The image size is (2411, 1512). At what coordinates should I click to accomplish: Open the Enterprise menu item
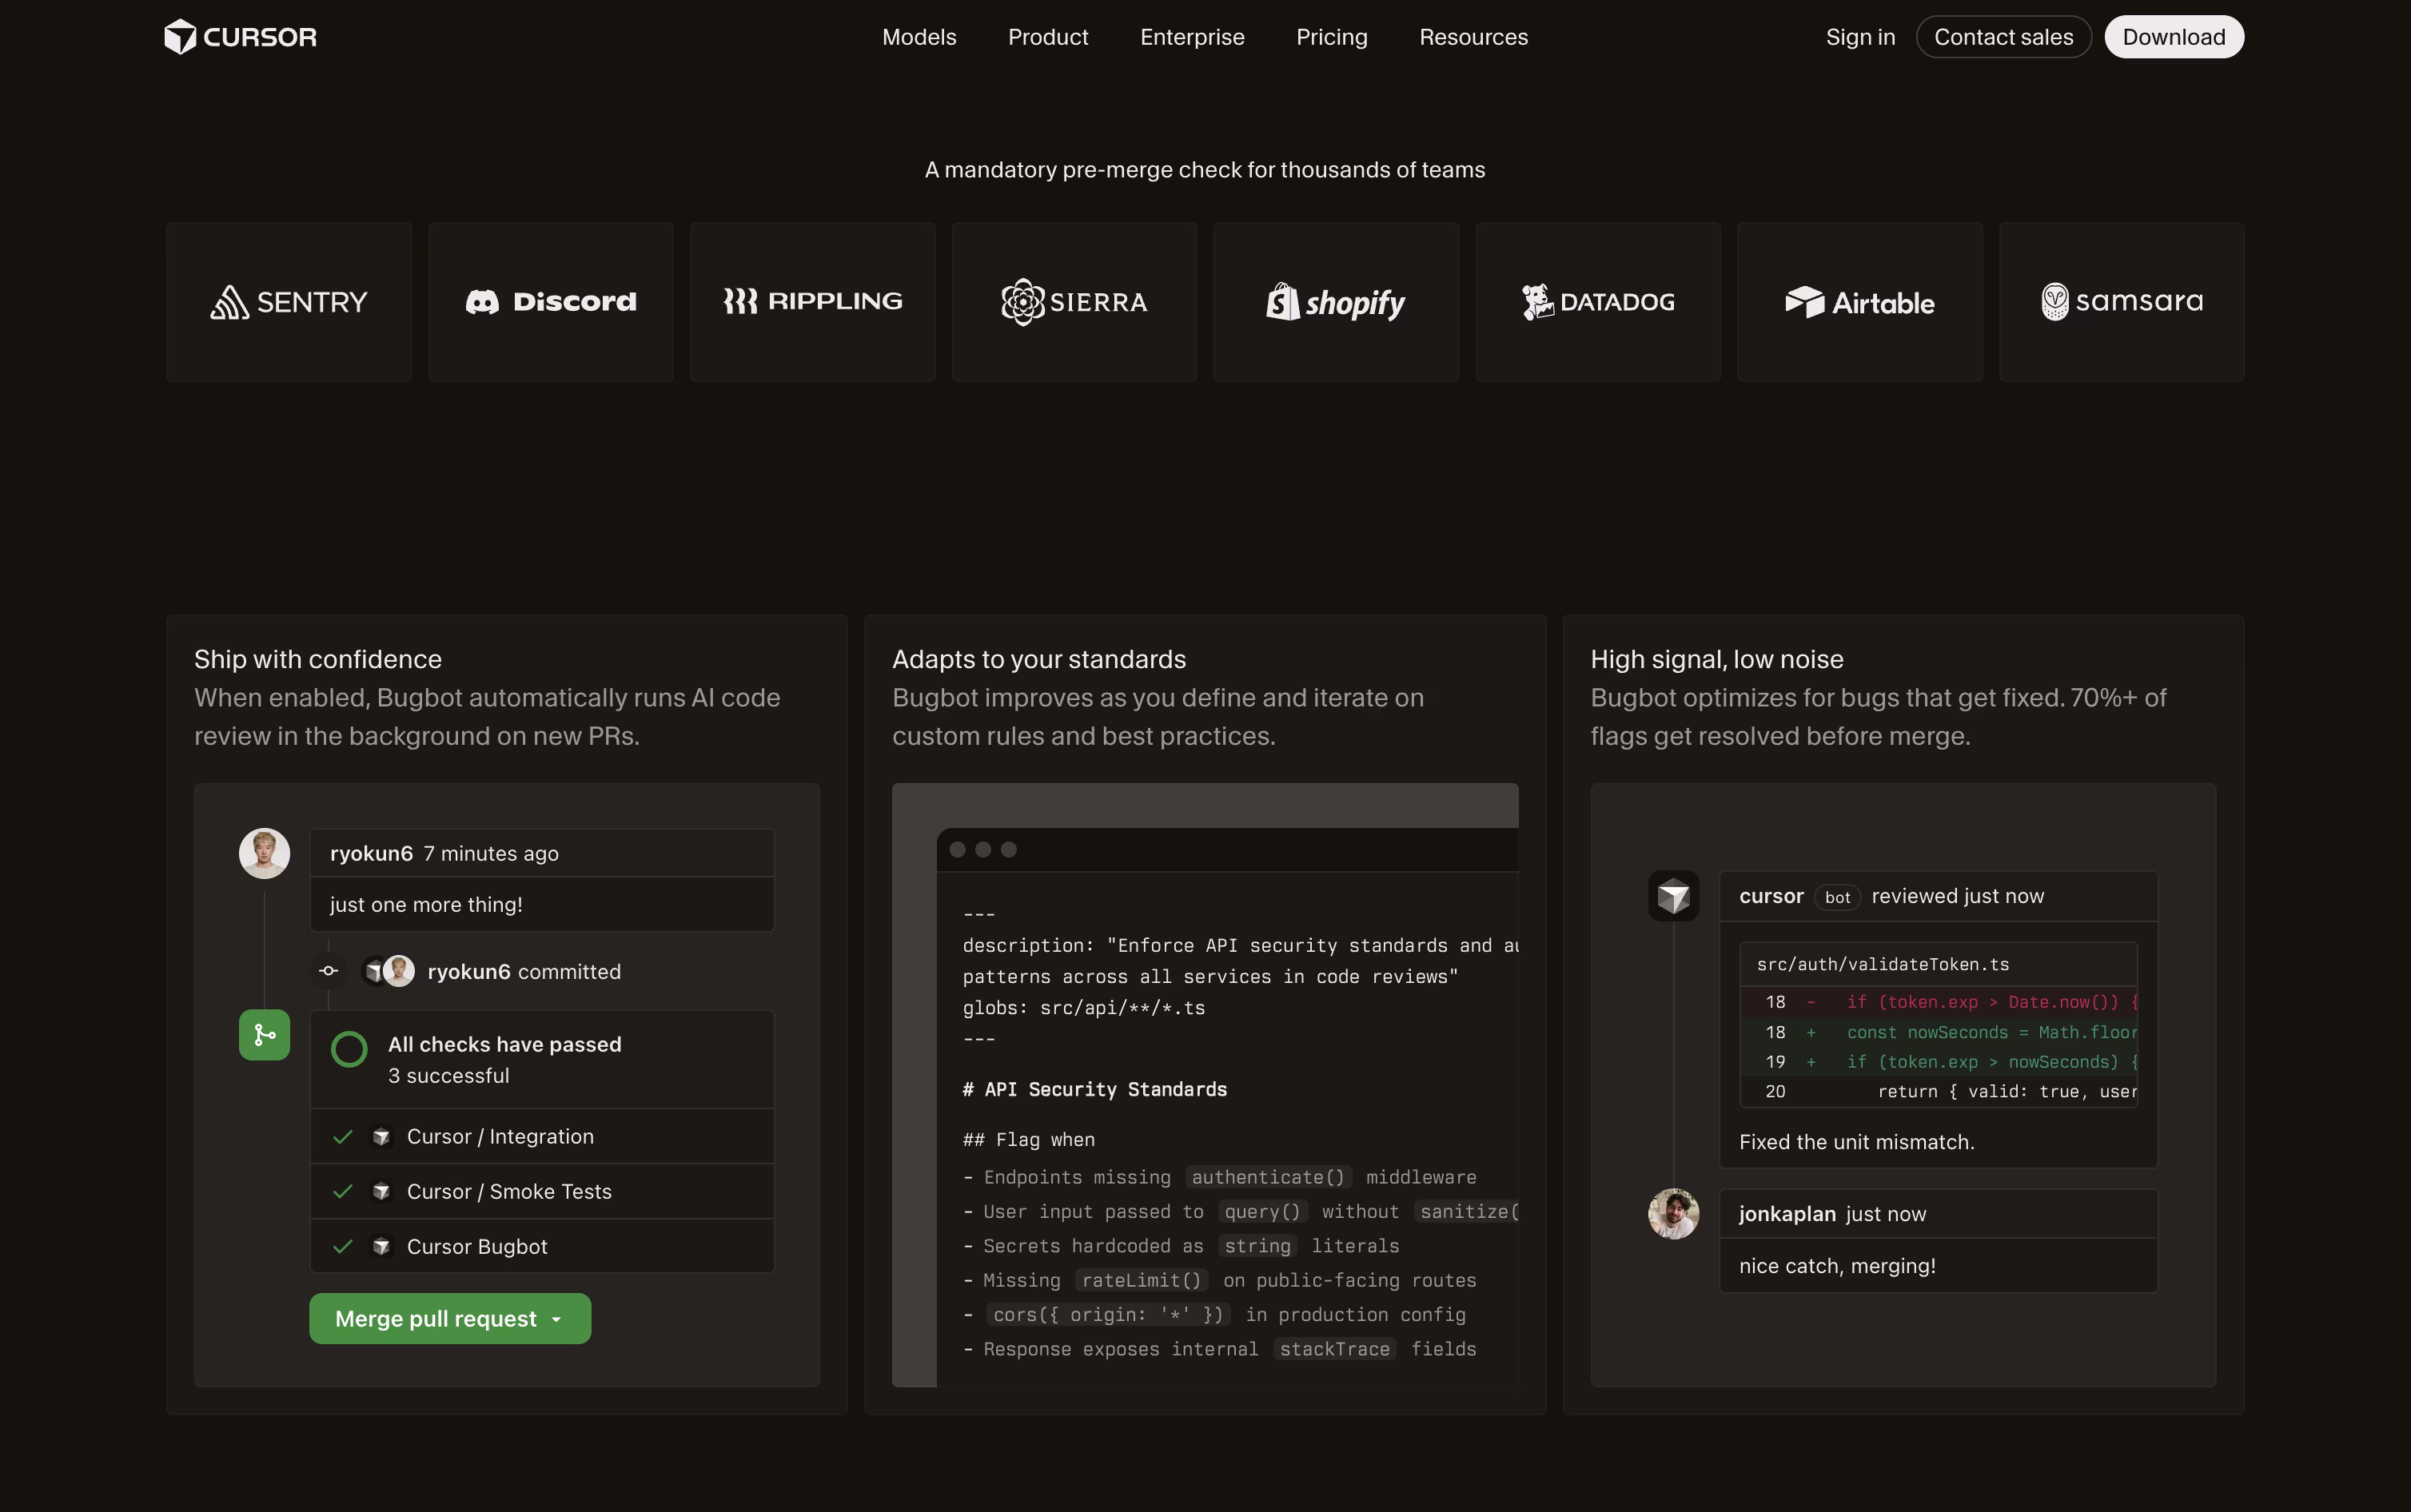(1192, 37)
